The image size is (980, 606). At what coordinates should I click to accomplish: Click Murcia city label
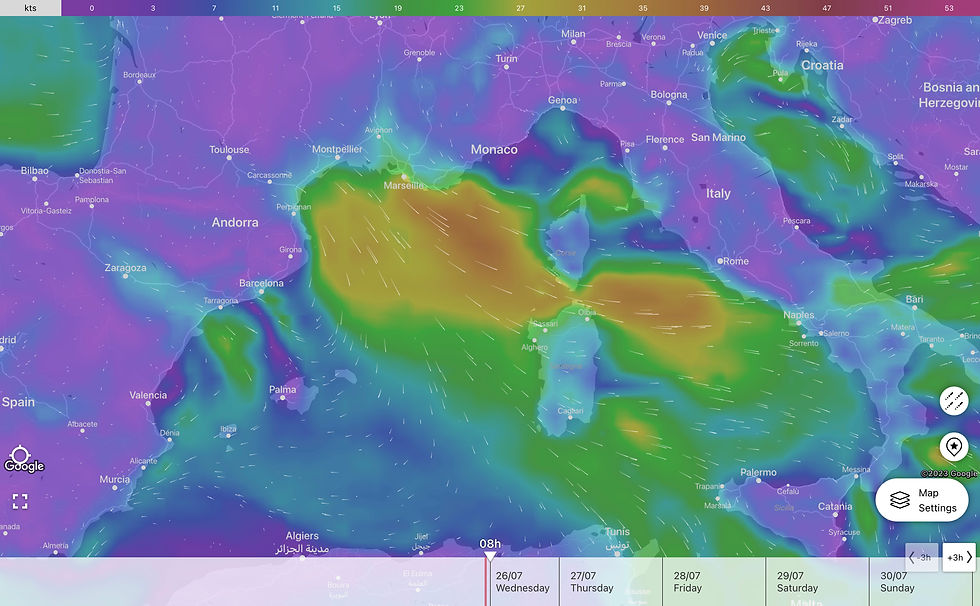(x=114, y=479)
